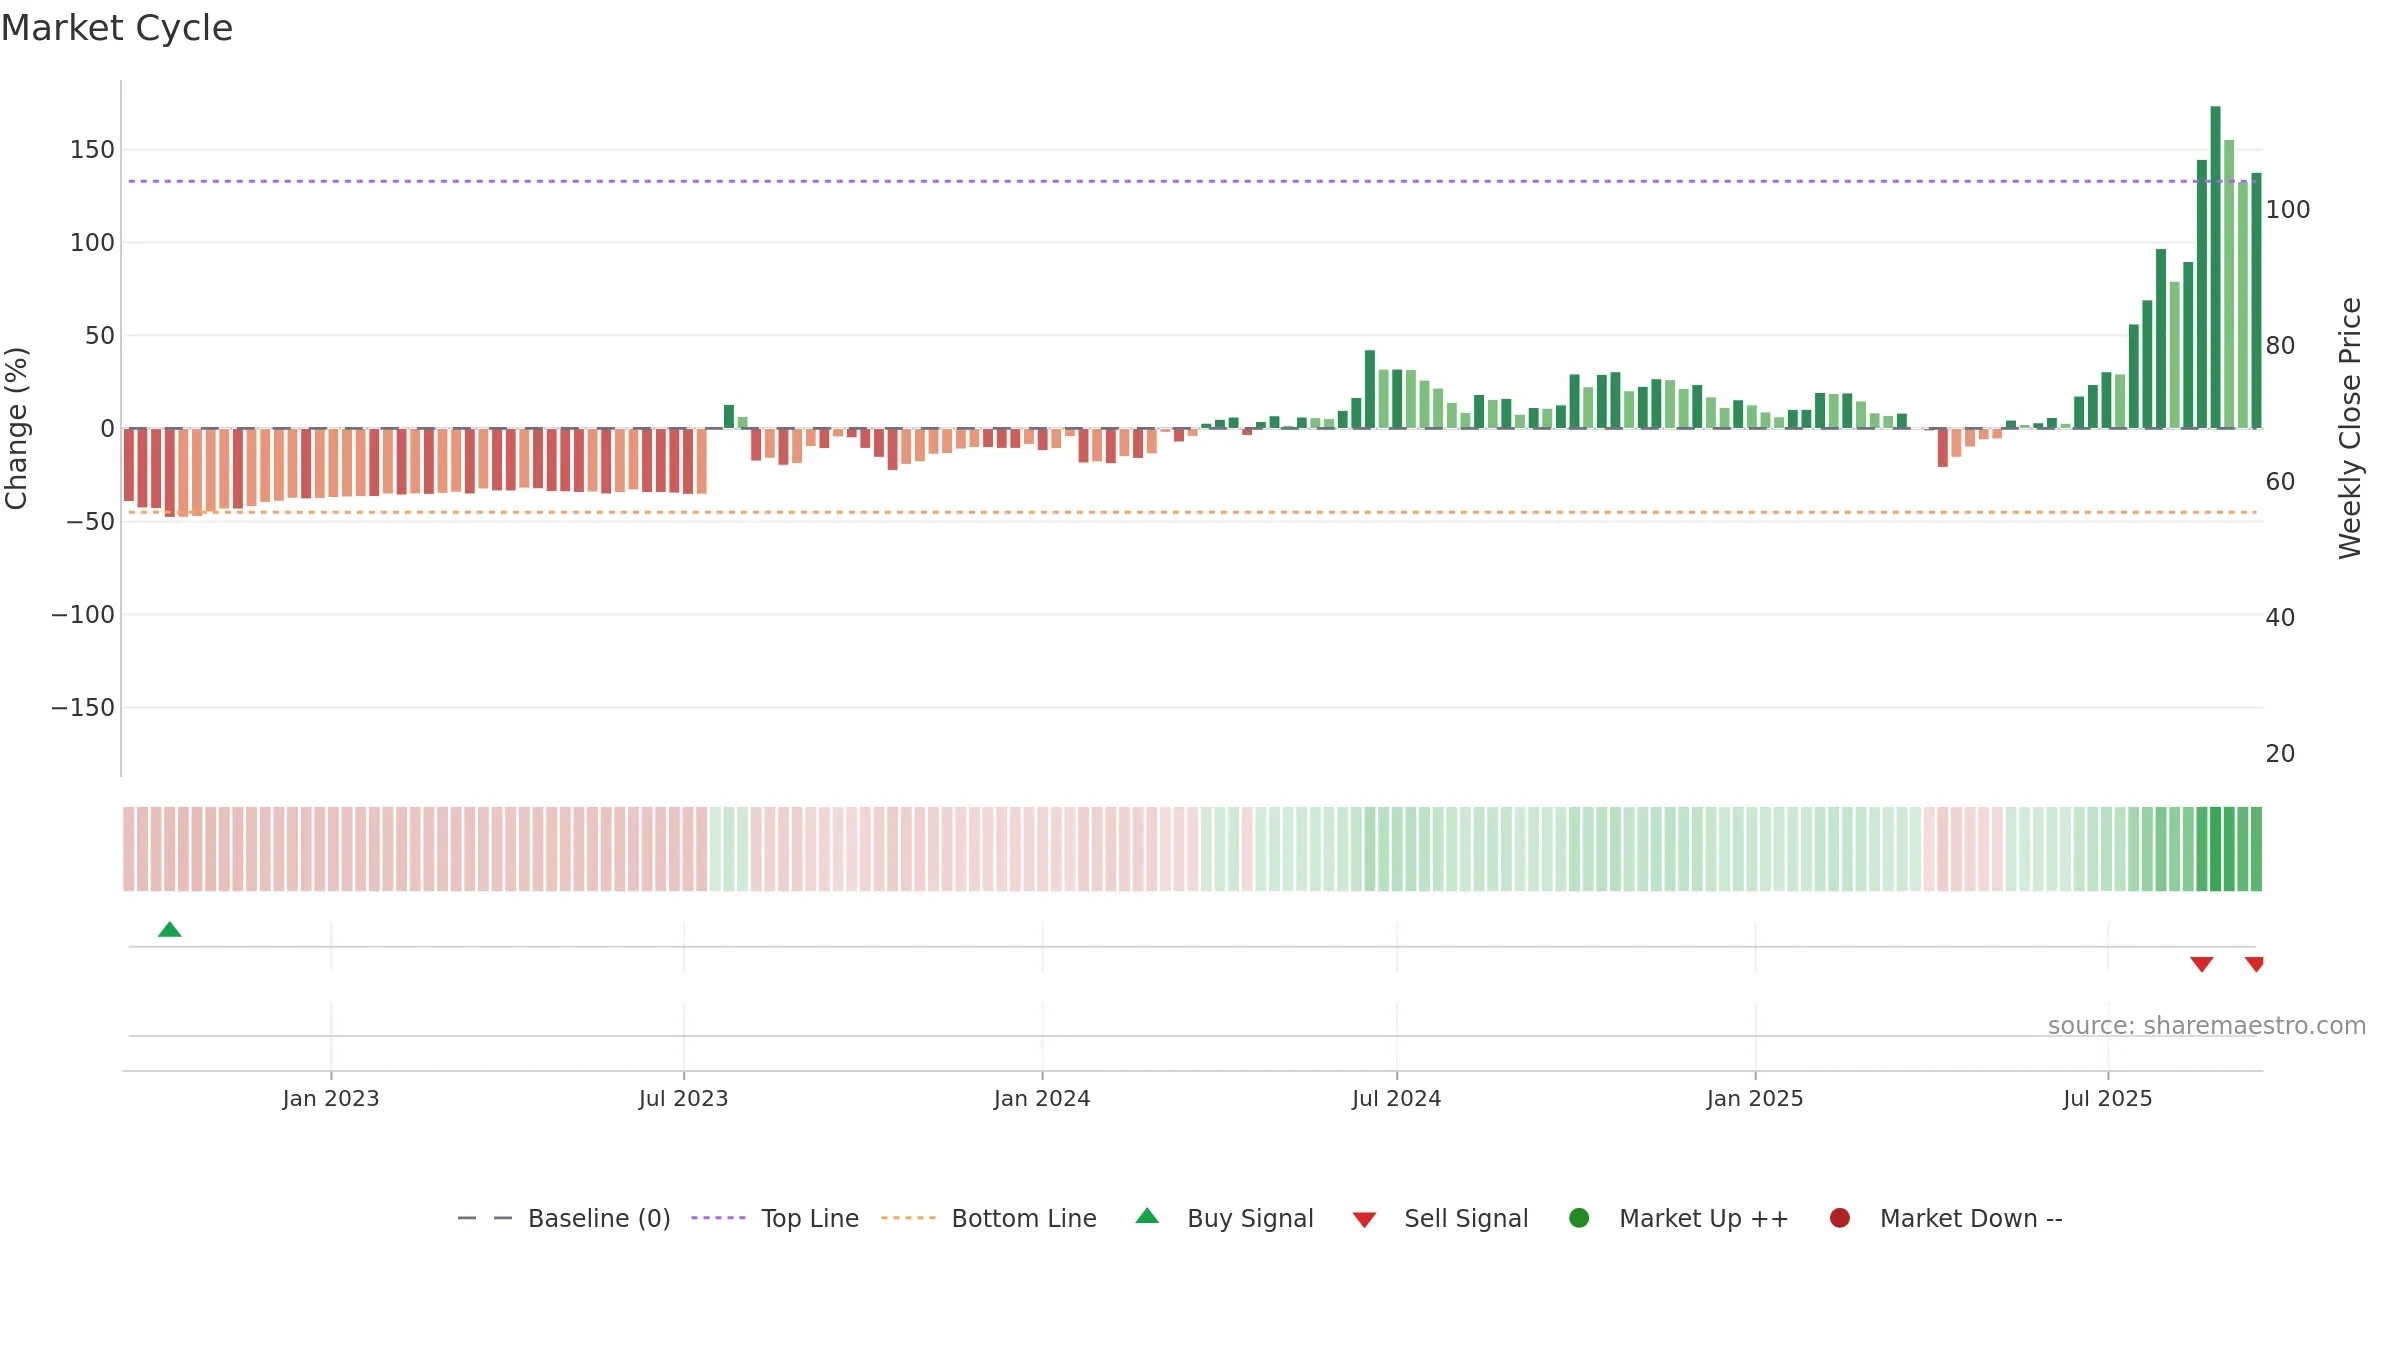This screenshot has width=2400, height=1350.
Task: Click the Jan 2024 x-axis label
Action: click(1042, 1099)
